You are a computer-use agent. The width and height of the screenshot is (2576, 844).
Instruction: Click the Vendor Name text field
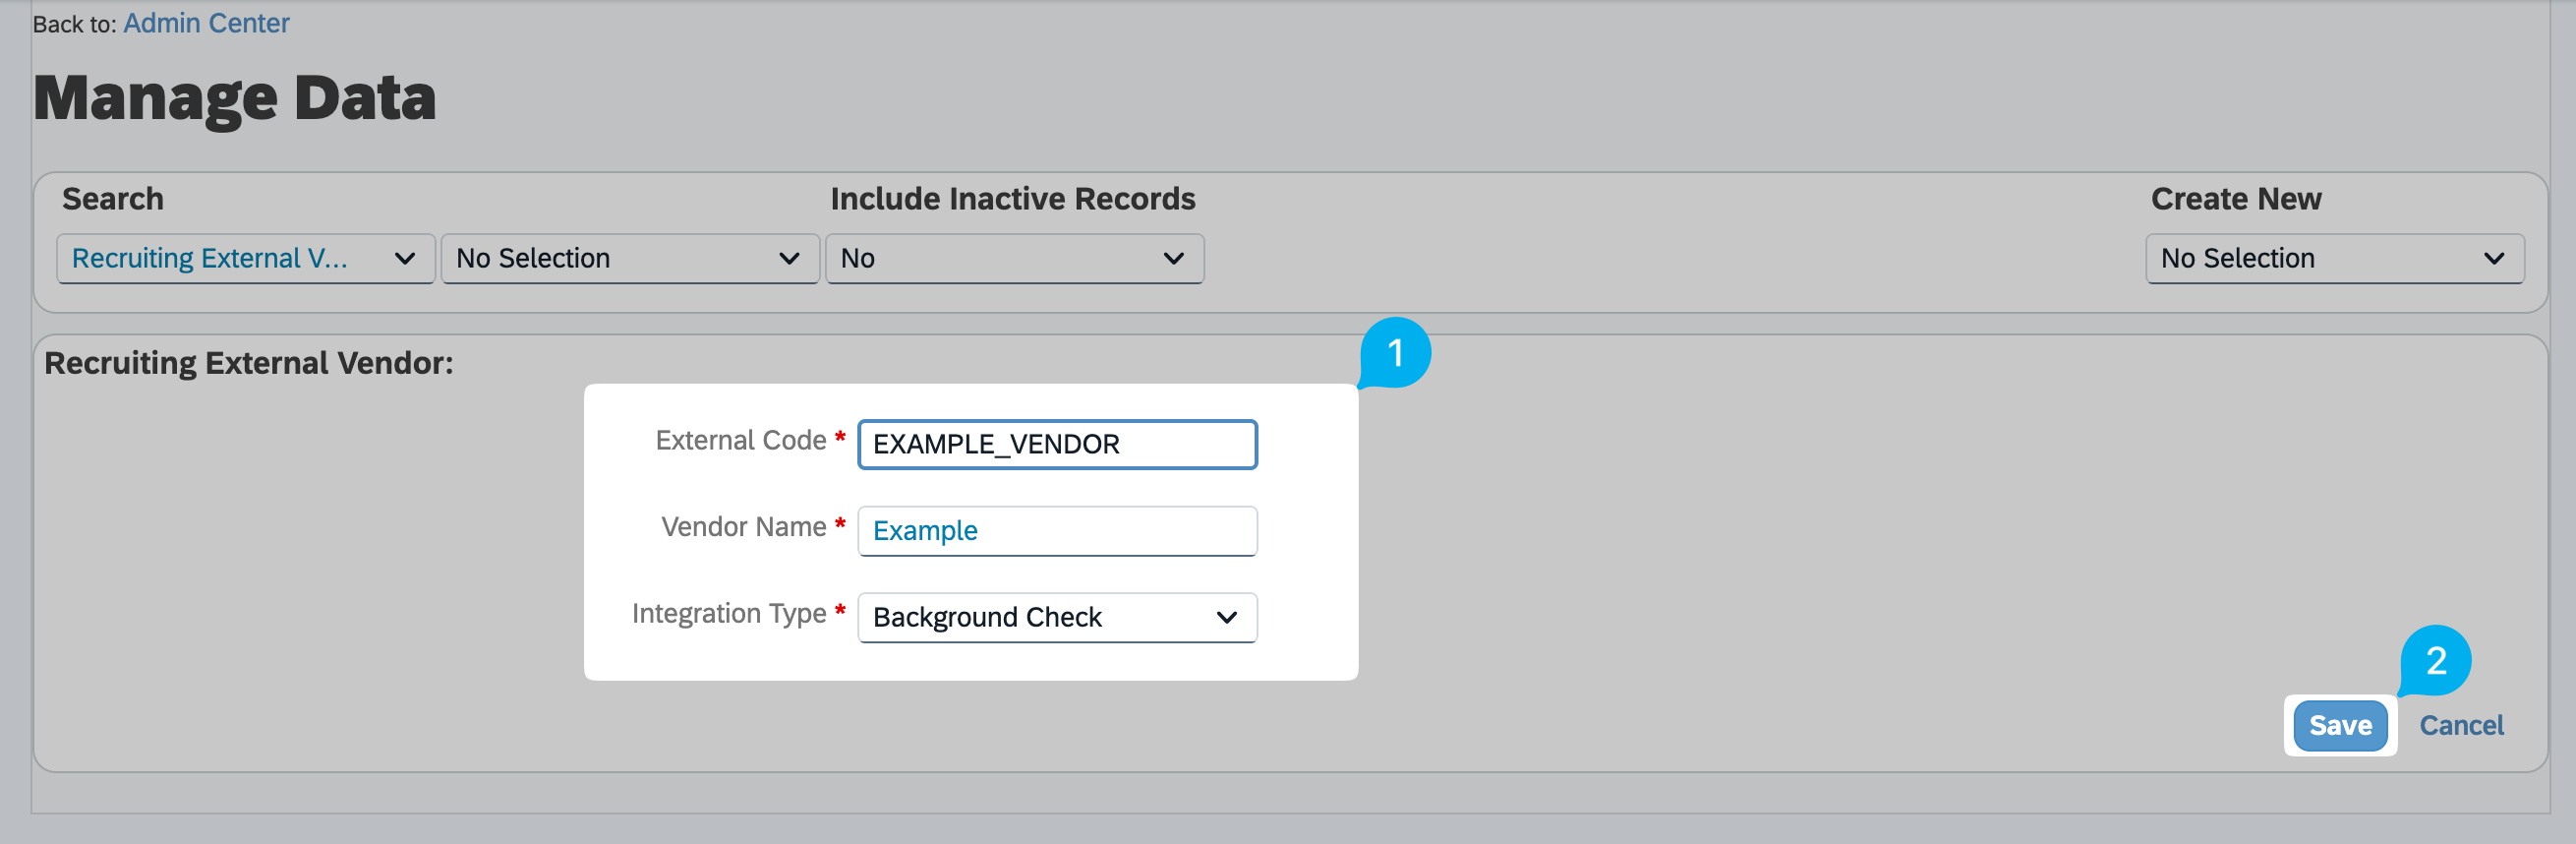[1056, 531]
